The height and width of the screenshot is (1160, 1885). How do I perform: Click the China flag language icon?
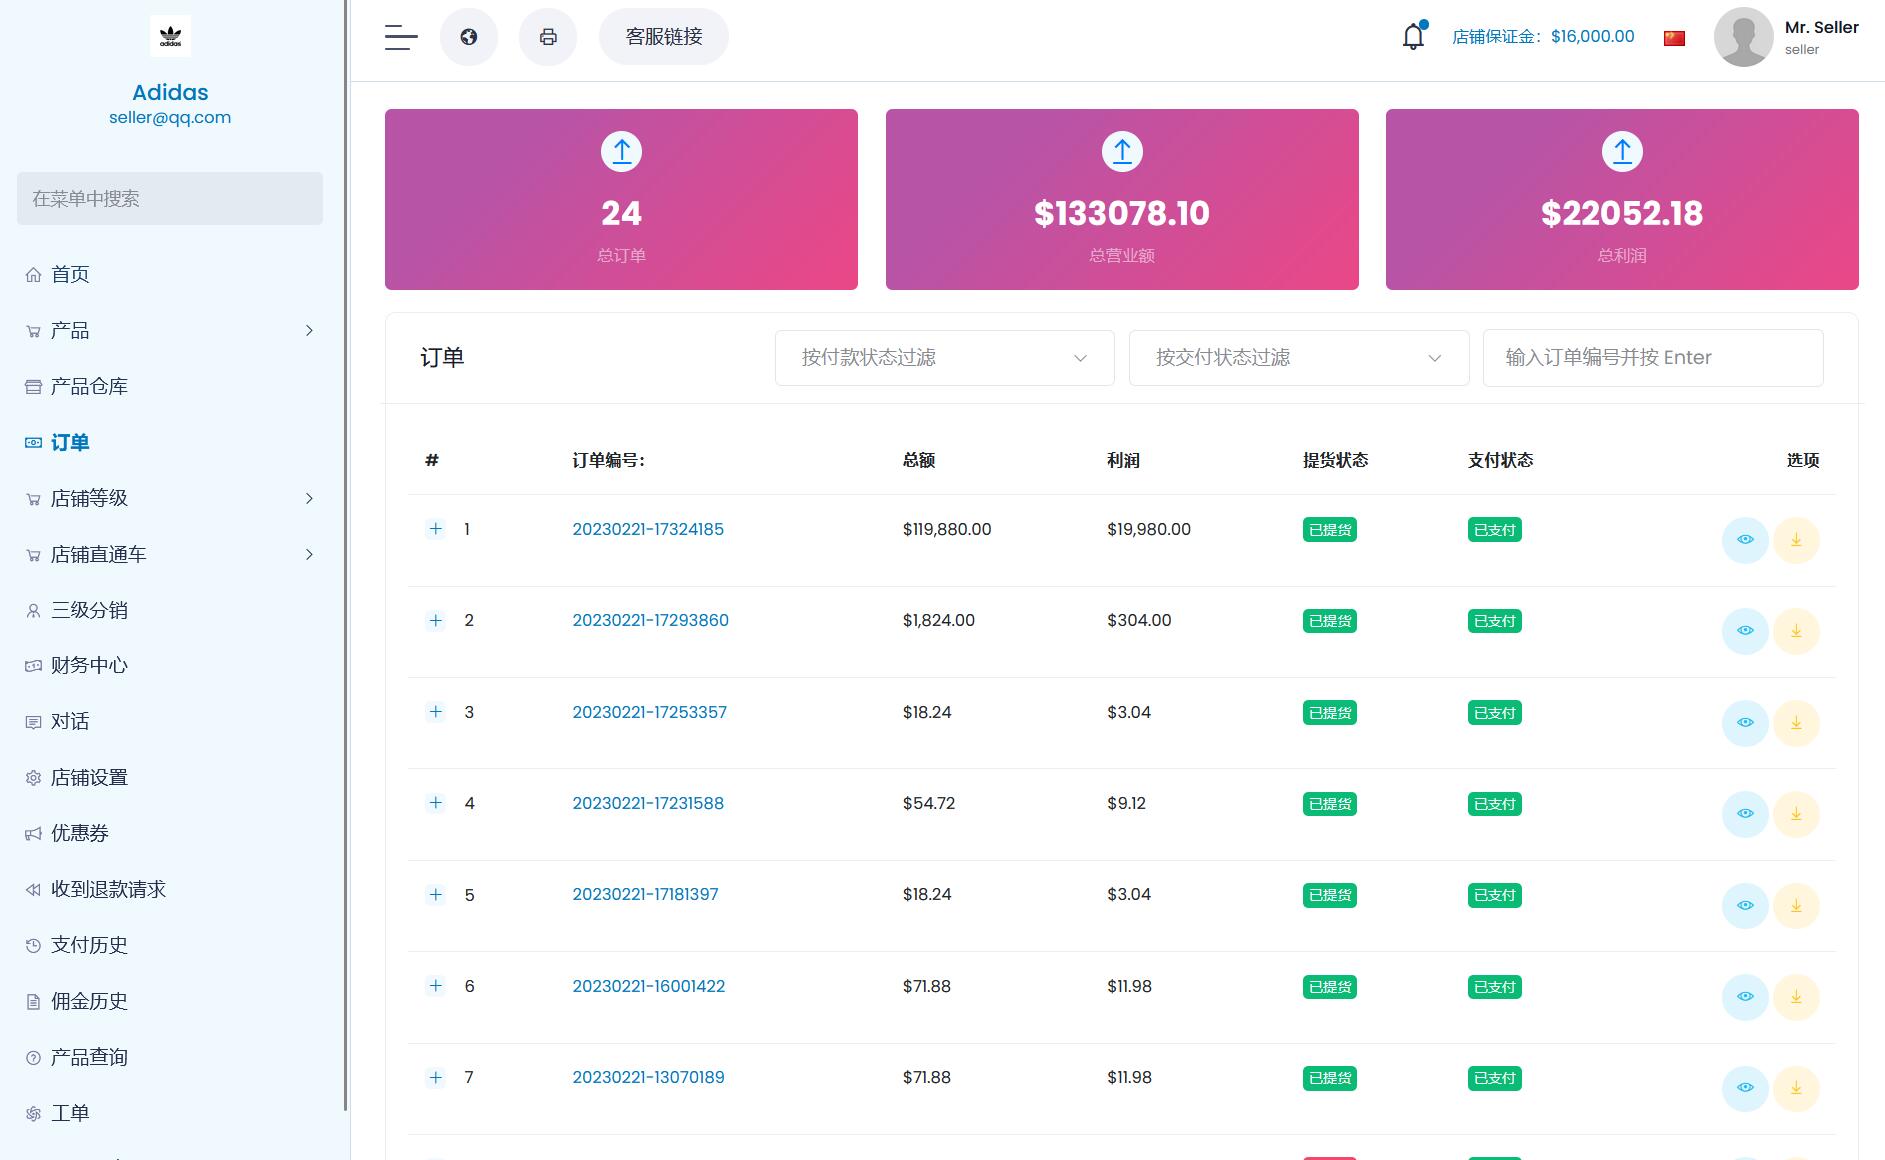coord(1674,38)
